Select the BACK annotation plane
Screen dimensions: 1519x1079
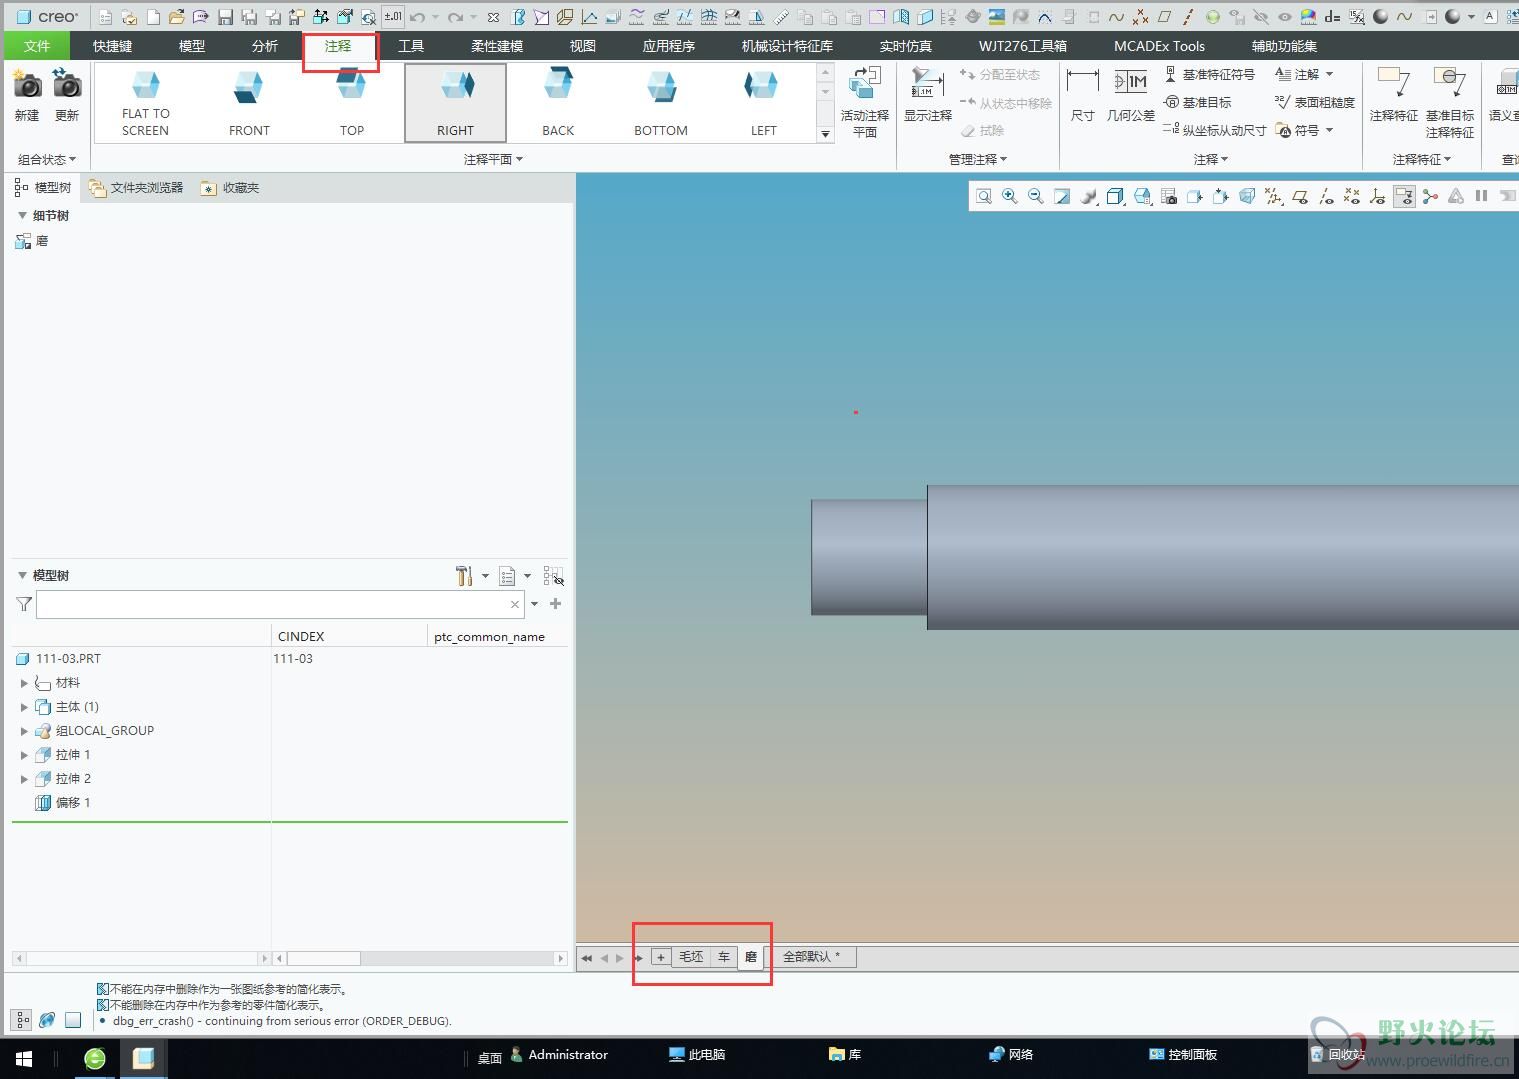click(558, 103)
